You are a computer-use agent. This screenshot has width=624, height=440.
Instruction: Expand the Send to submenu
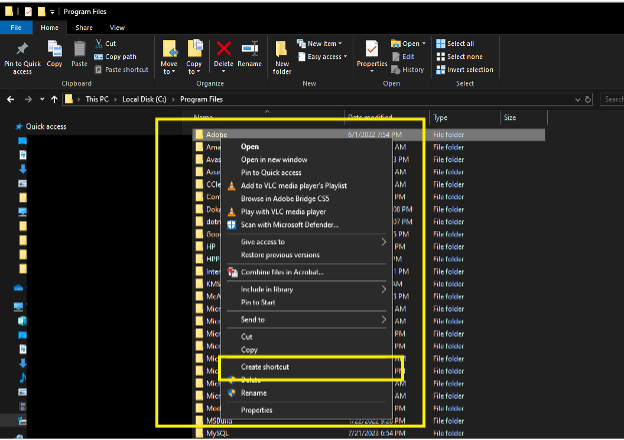306,319
